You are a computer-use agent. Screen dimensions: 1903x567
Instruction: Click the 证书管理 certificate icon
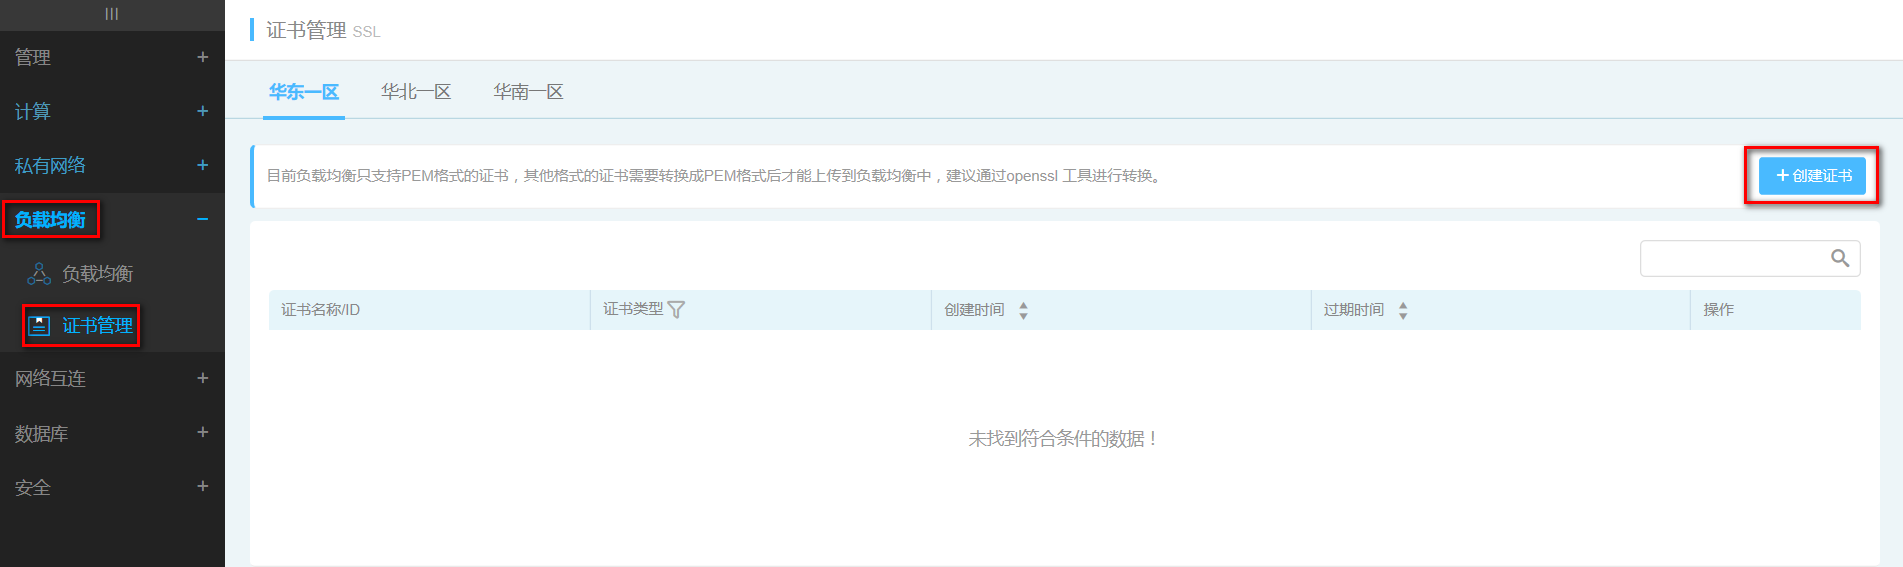point(39,326)
